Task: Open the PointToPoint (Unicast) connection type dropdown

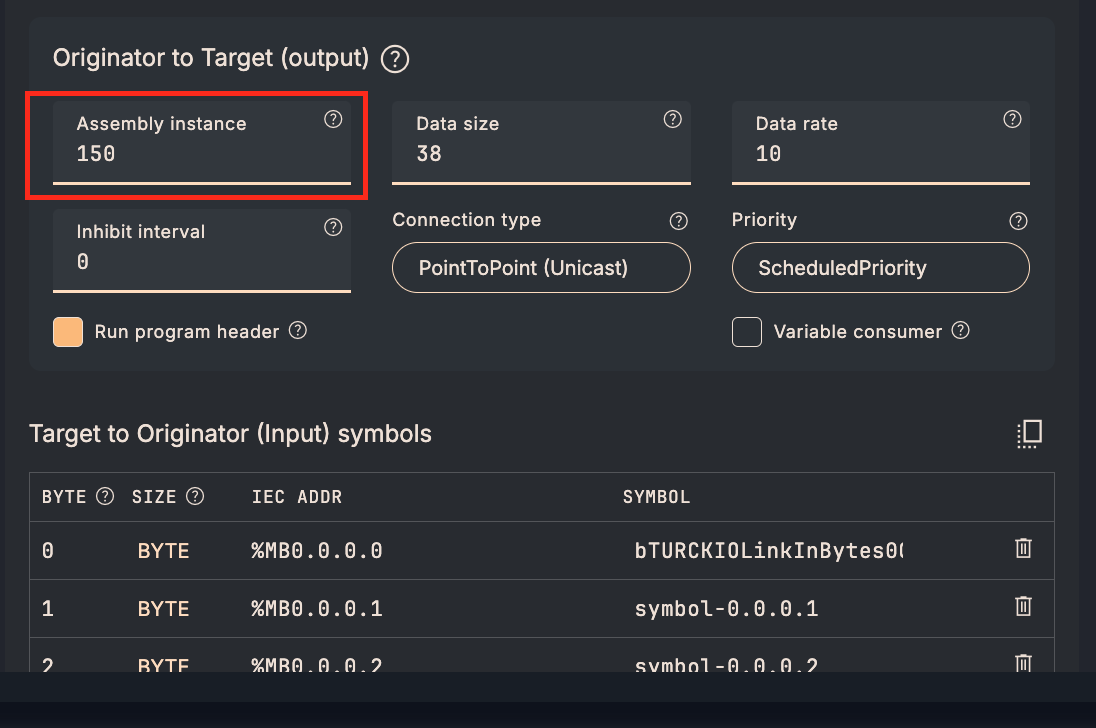Action: point(541,268)
